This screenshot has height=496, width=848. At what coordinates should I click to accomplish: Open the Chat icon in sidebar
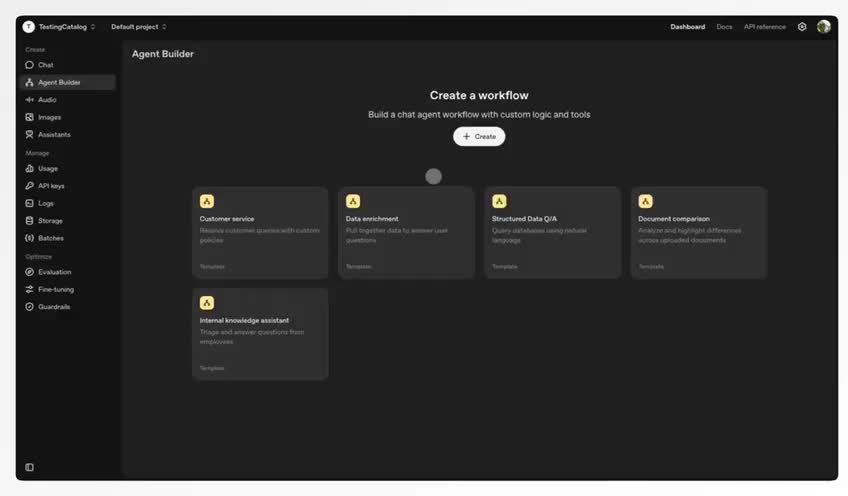pyautogui.click(x=30, y=65)
